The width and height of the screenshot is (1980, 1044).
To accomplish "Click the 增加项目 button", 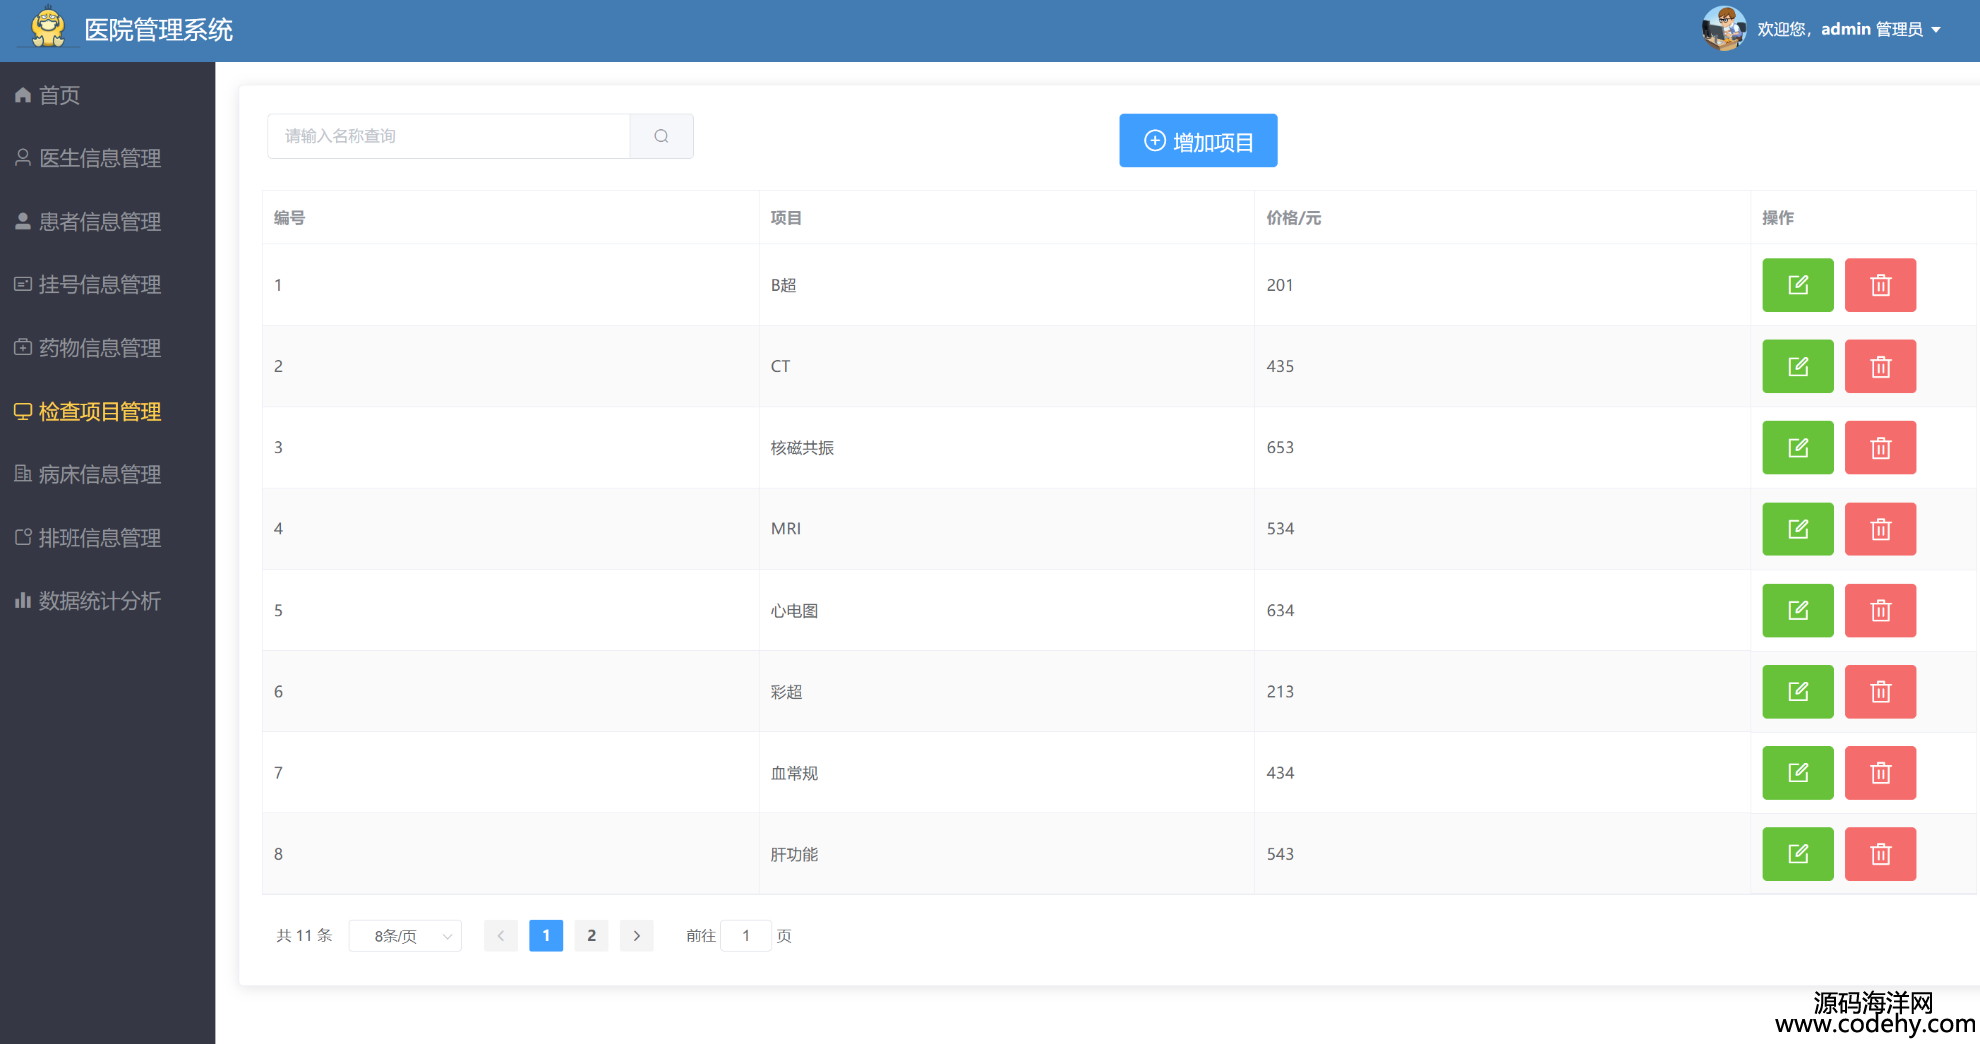I will [1197, 141].
